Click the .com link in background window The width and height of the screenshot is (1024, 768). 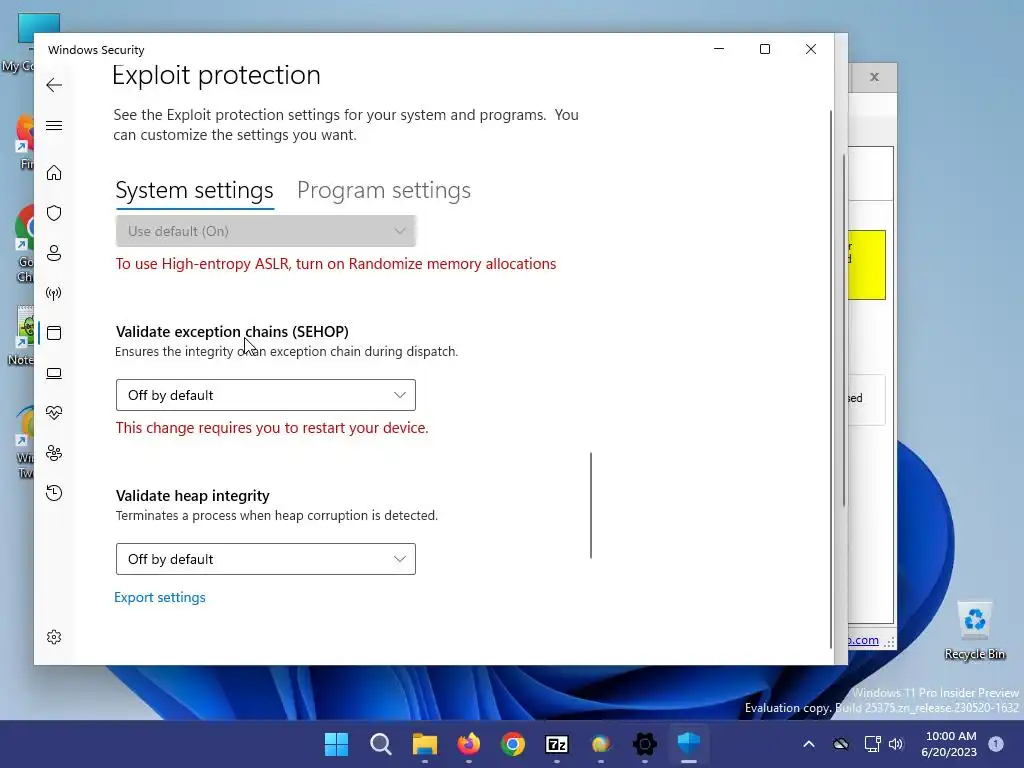(x=863, y=640)
